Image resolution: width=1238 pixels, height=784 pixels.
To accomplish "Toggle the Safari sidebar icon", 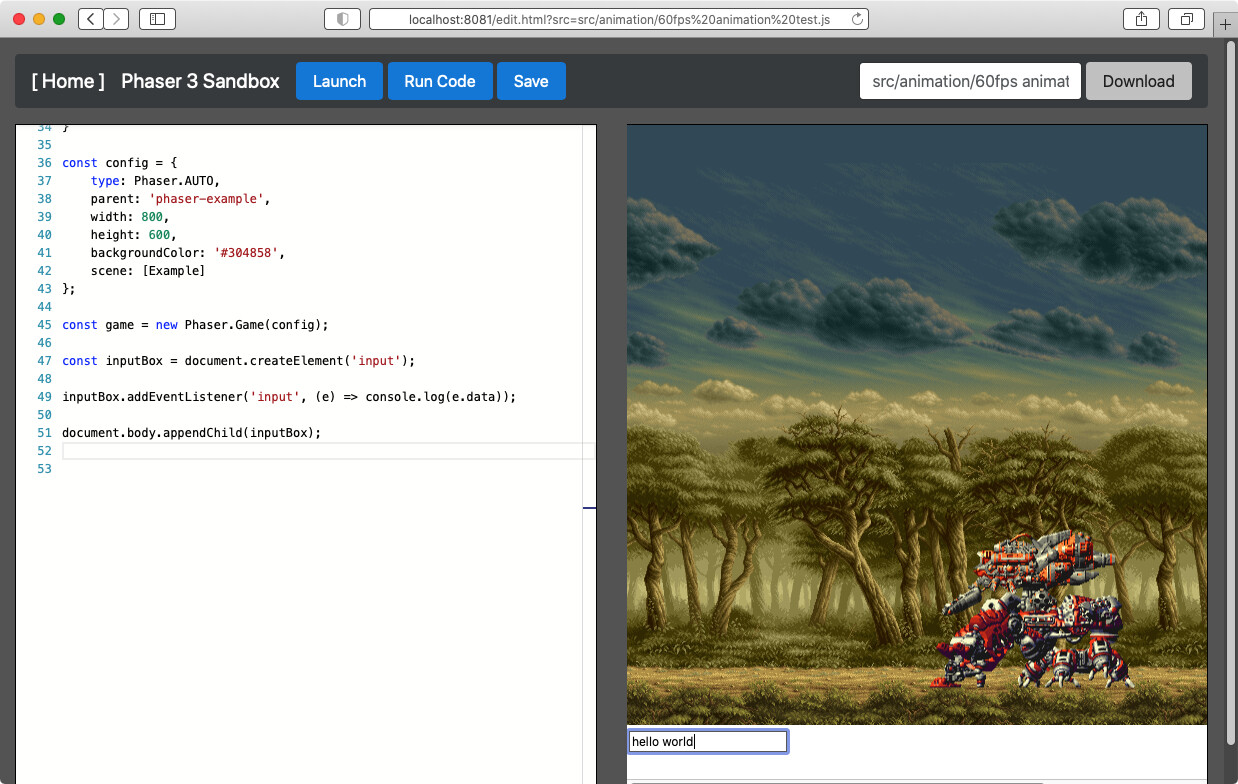I will coord(157,19).
